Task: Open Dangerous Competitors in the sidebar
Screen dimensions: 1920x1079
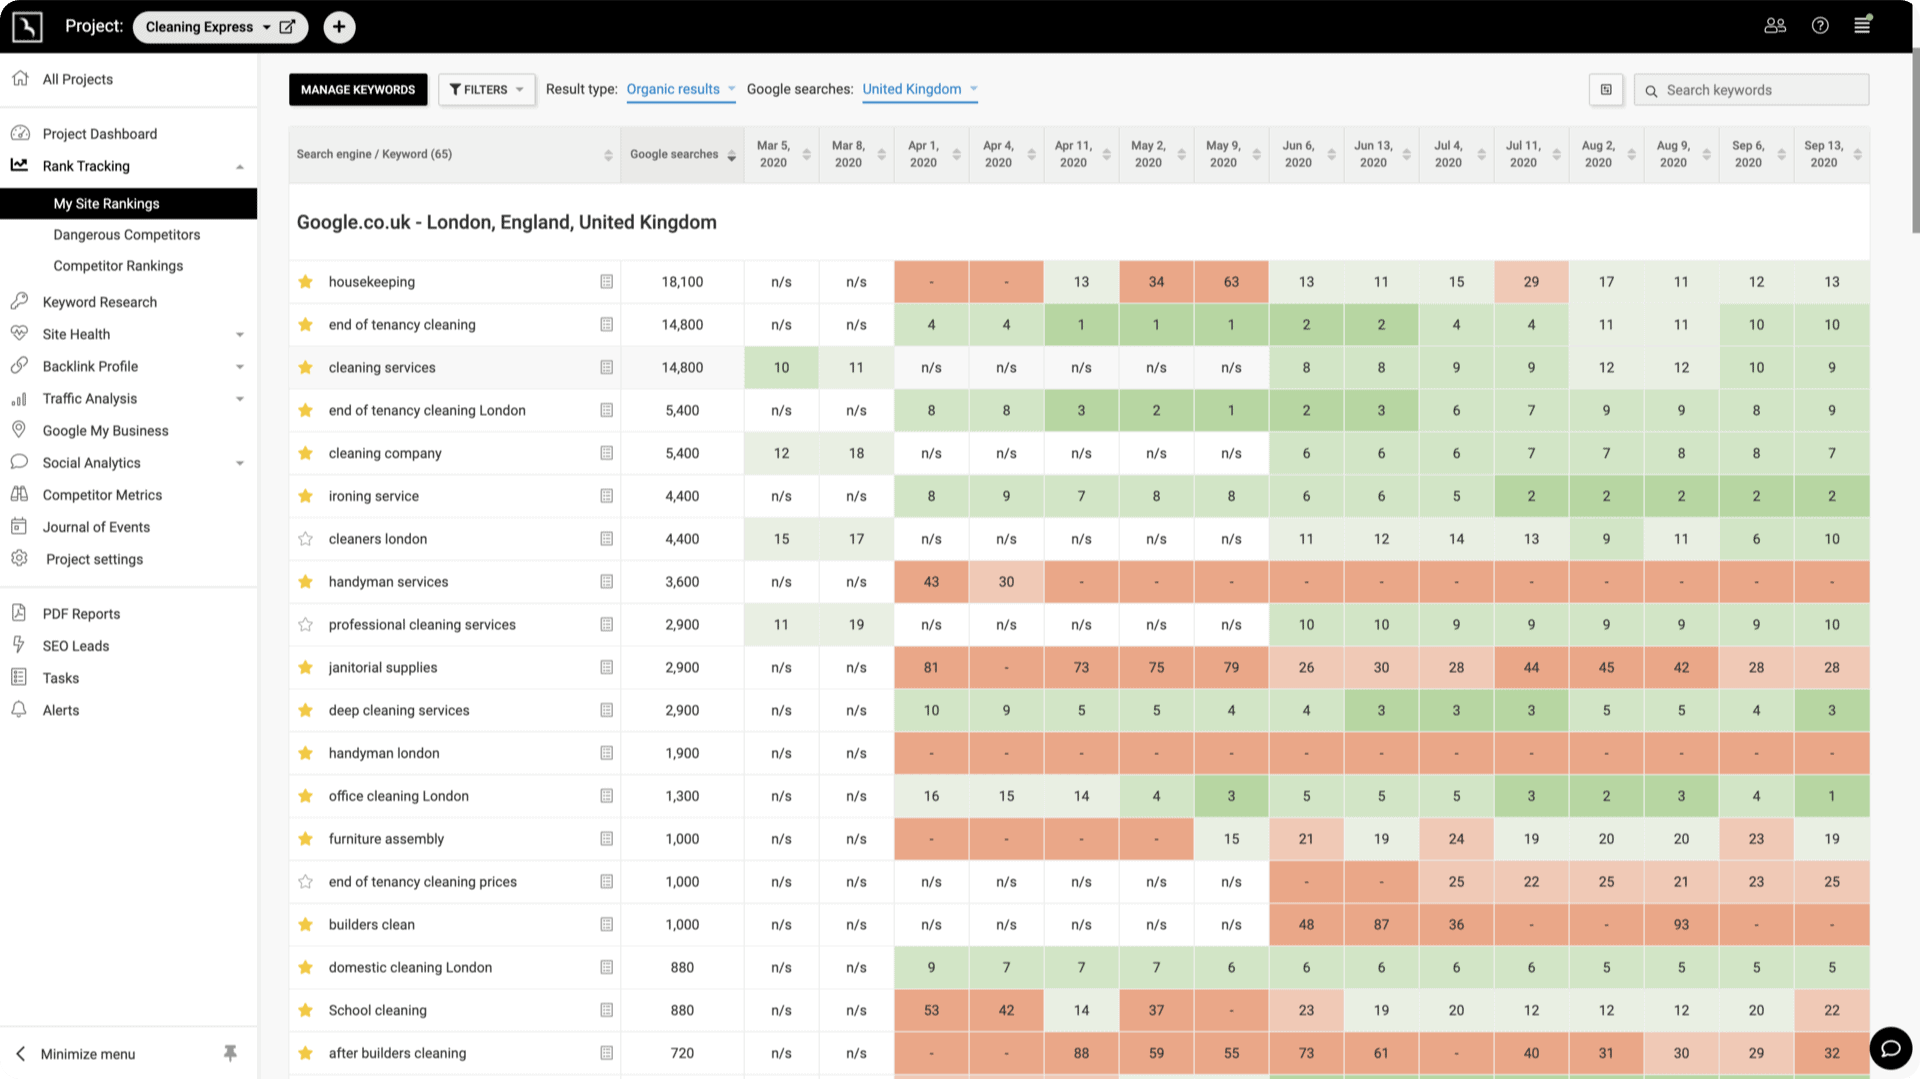Action: [x=127, y=235]
